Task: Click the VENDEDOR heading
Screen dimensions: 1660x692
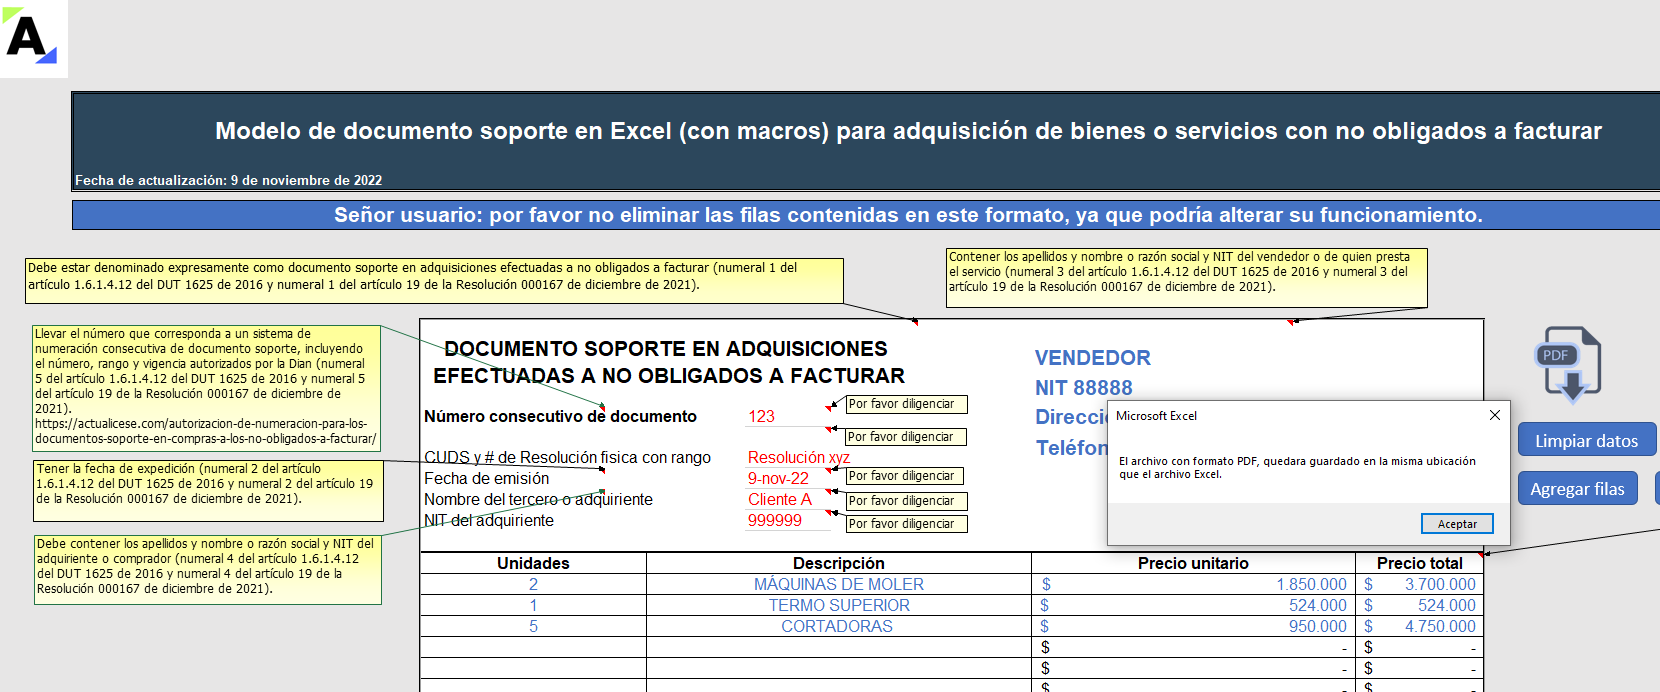Action: click(x=1093, y=358)
